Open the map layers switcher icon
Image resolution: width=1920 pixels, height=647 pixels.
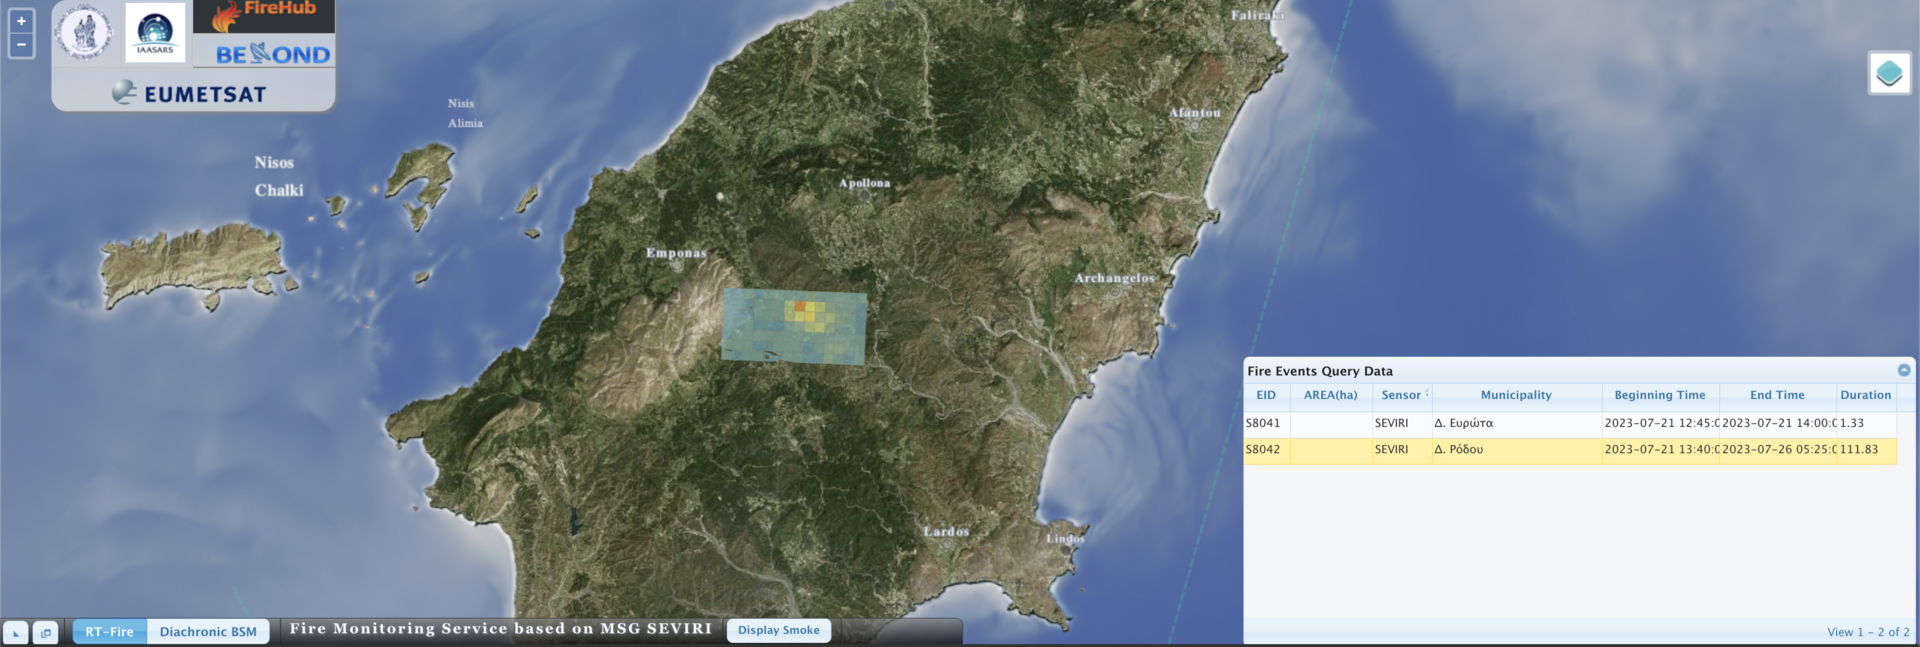[x=1889, y=73]
